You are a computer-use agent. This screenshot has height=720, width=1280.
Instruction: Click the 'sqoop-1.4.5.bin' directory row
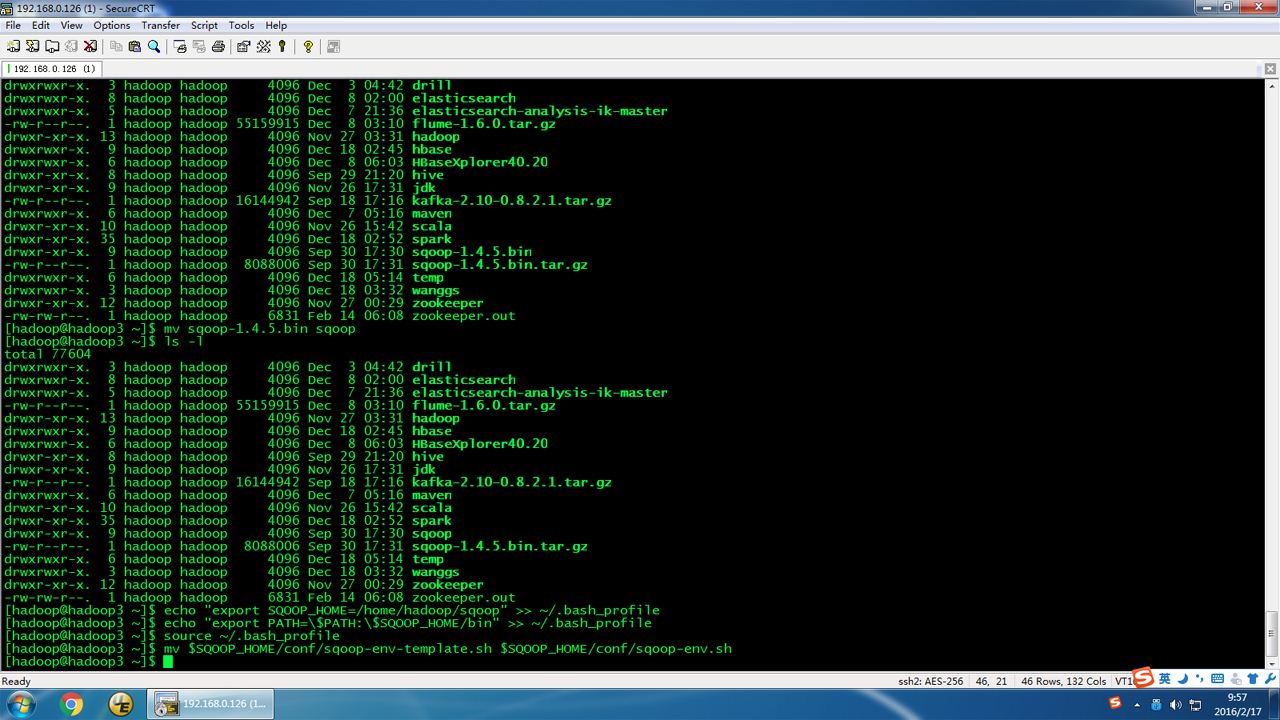[x=268, y=252]
